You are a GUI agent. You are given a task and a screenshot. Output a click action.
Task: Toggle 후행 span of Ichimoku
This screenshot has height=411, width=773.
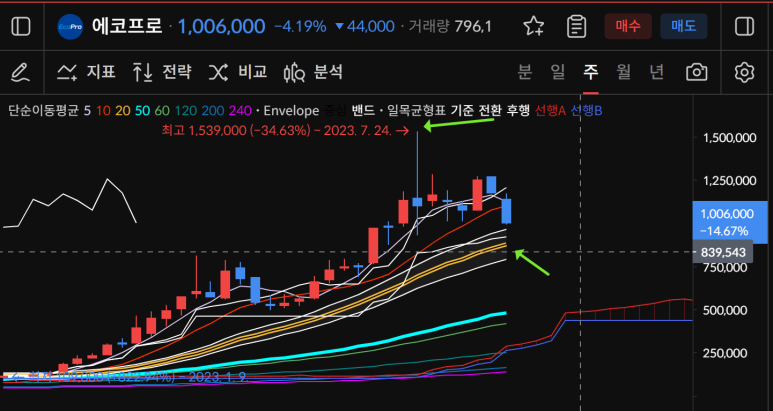coord(519,111)
